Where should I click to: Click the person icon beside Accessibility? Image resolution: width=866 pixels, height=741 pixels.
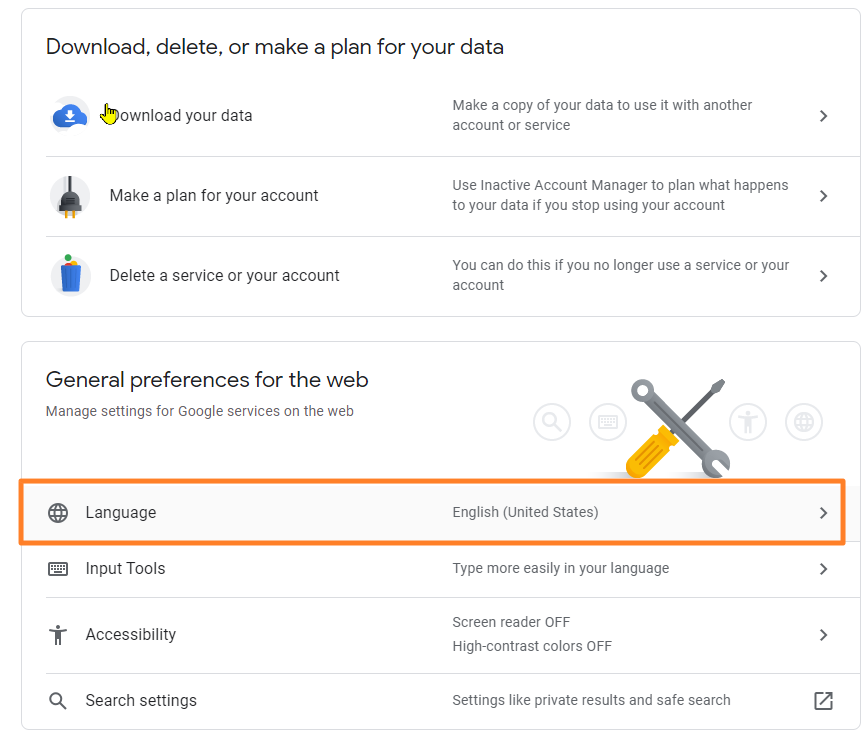58,634
